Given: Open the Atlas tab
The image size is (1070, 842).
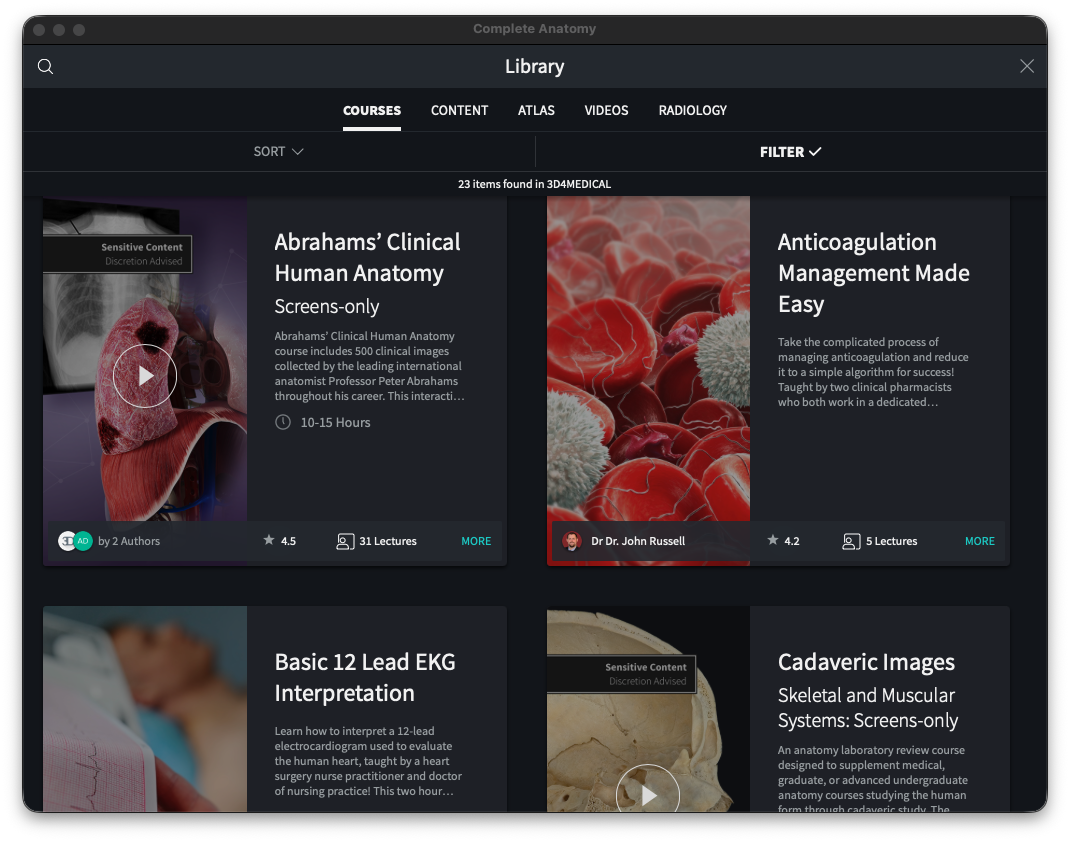Looking at the screenshot, I should click(x=536, y=111).
